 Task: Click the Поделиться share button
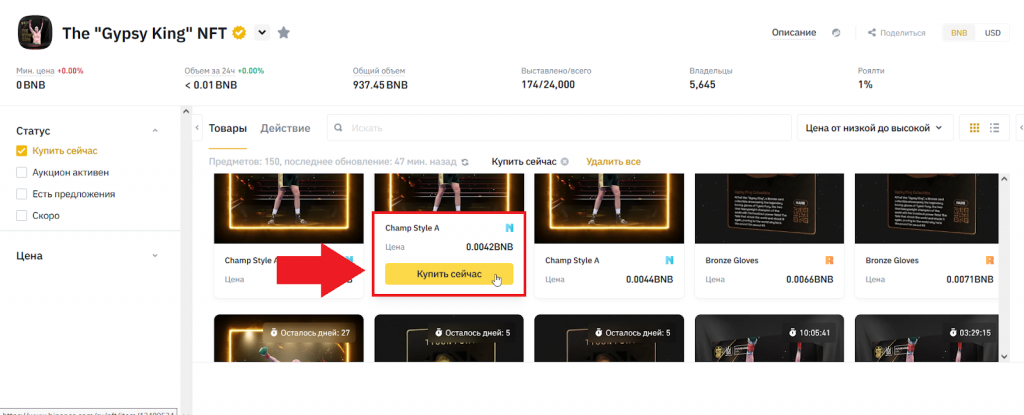point(897,33)
